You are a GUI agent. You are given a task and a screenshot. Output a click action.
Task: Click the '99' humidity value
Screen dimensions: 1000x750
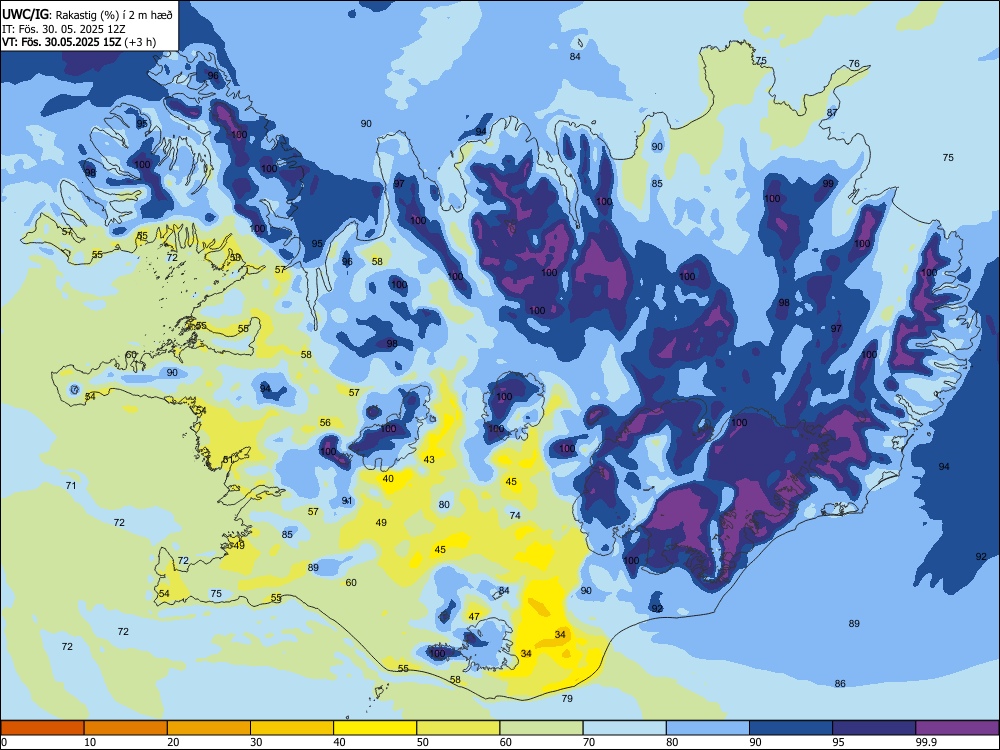point(828,184)
